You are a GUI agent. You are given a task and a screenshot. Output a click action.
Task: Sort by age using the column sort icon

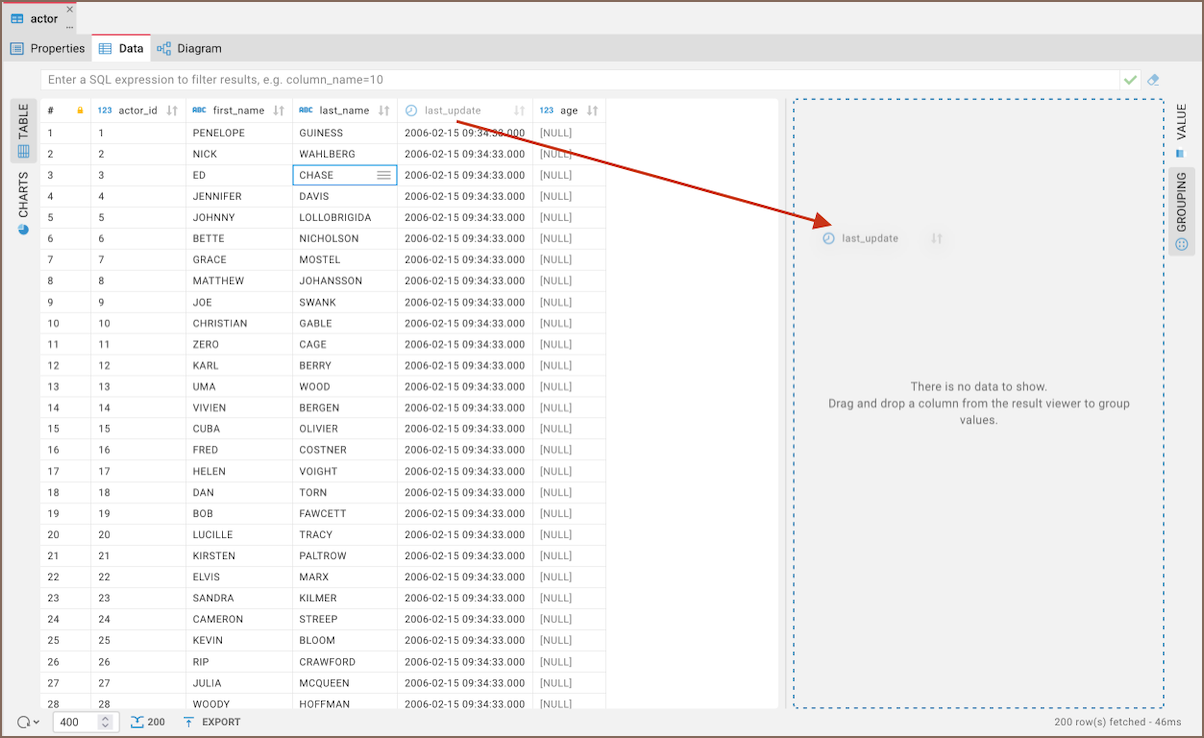(592, 111)
